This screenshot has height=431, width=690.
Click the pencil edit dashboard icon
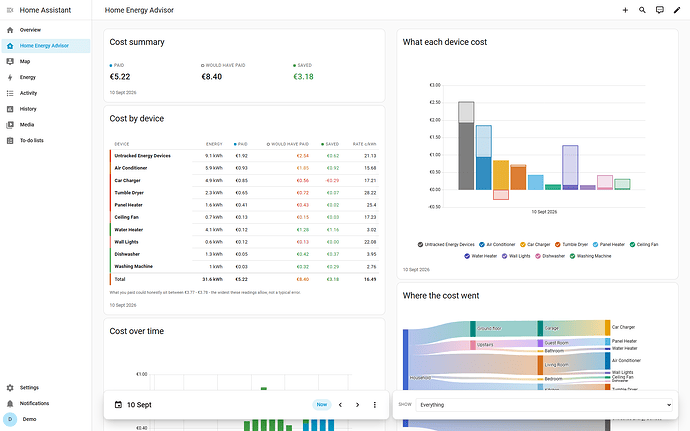pyautogui.click(x=677, y=10)
